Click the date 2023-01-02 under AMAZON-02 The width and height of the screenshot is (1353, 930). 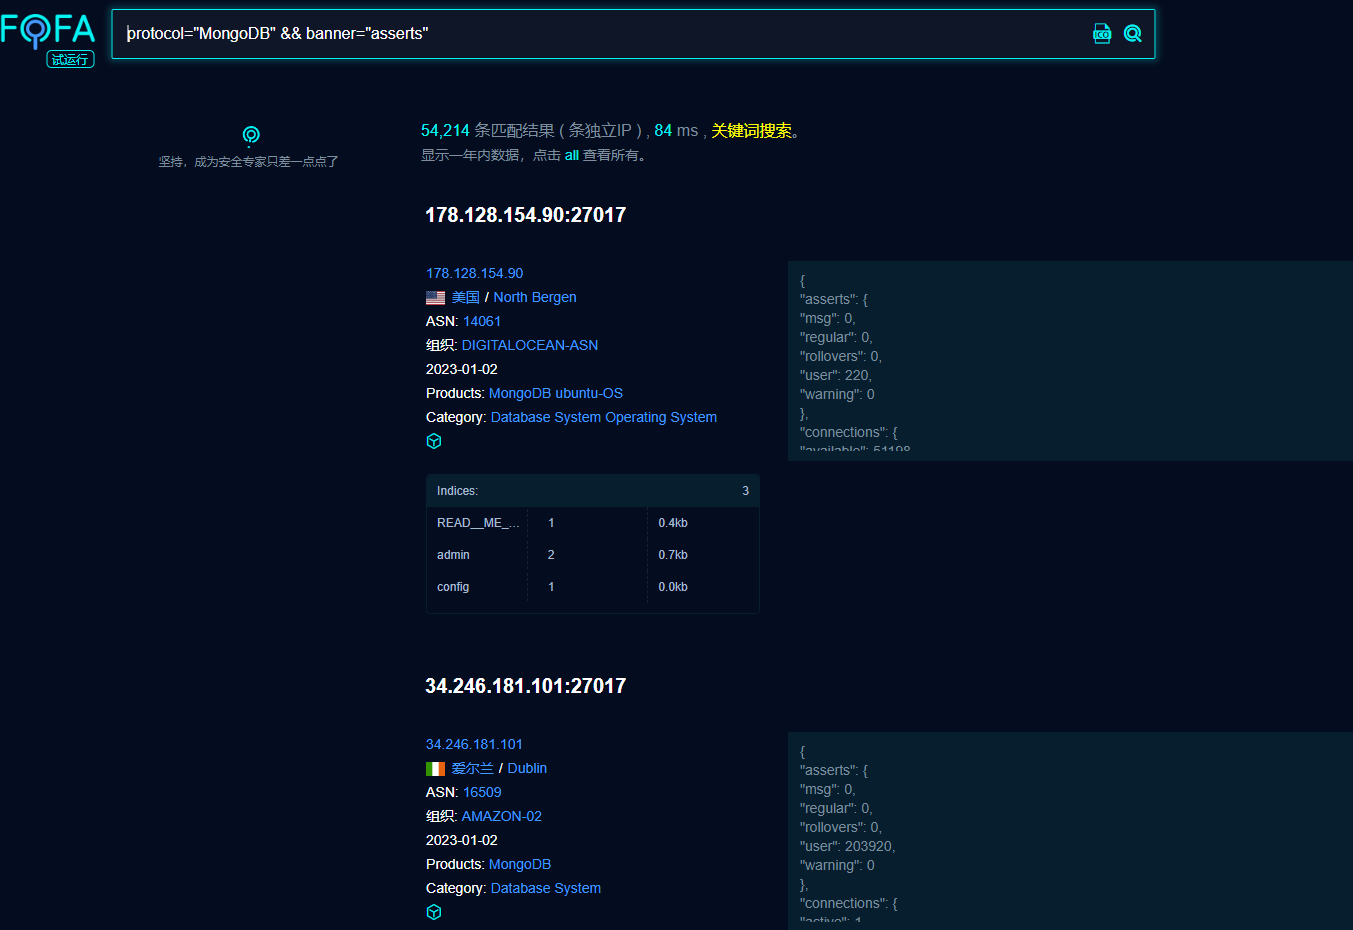[x=462, y=840]
